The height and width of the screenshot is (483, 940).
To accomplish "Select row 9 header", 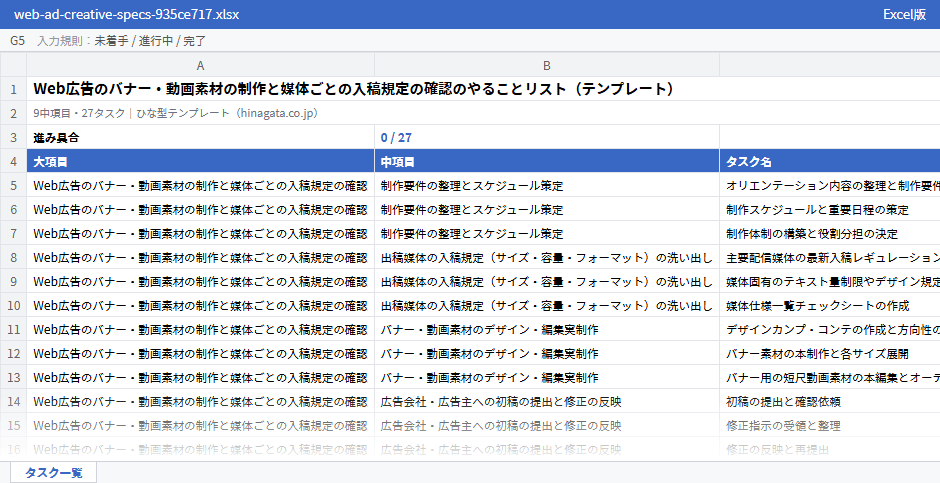I will (x=13, y=281).
